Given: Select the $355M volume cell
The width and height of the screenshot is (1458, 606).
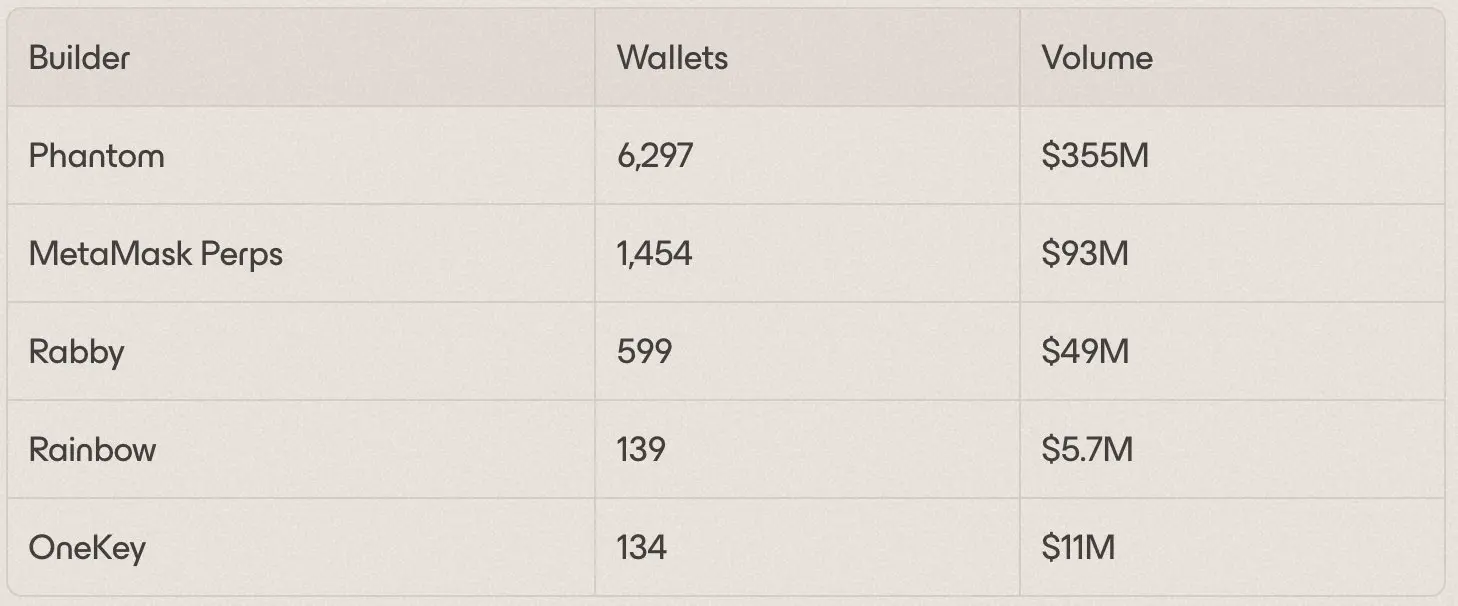Looking at the screenshot, I should pos(1095,156).
